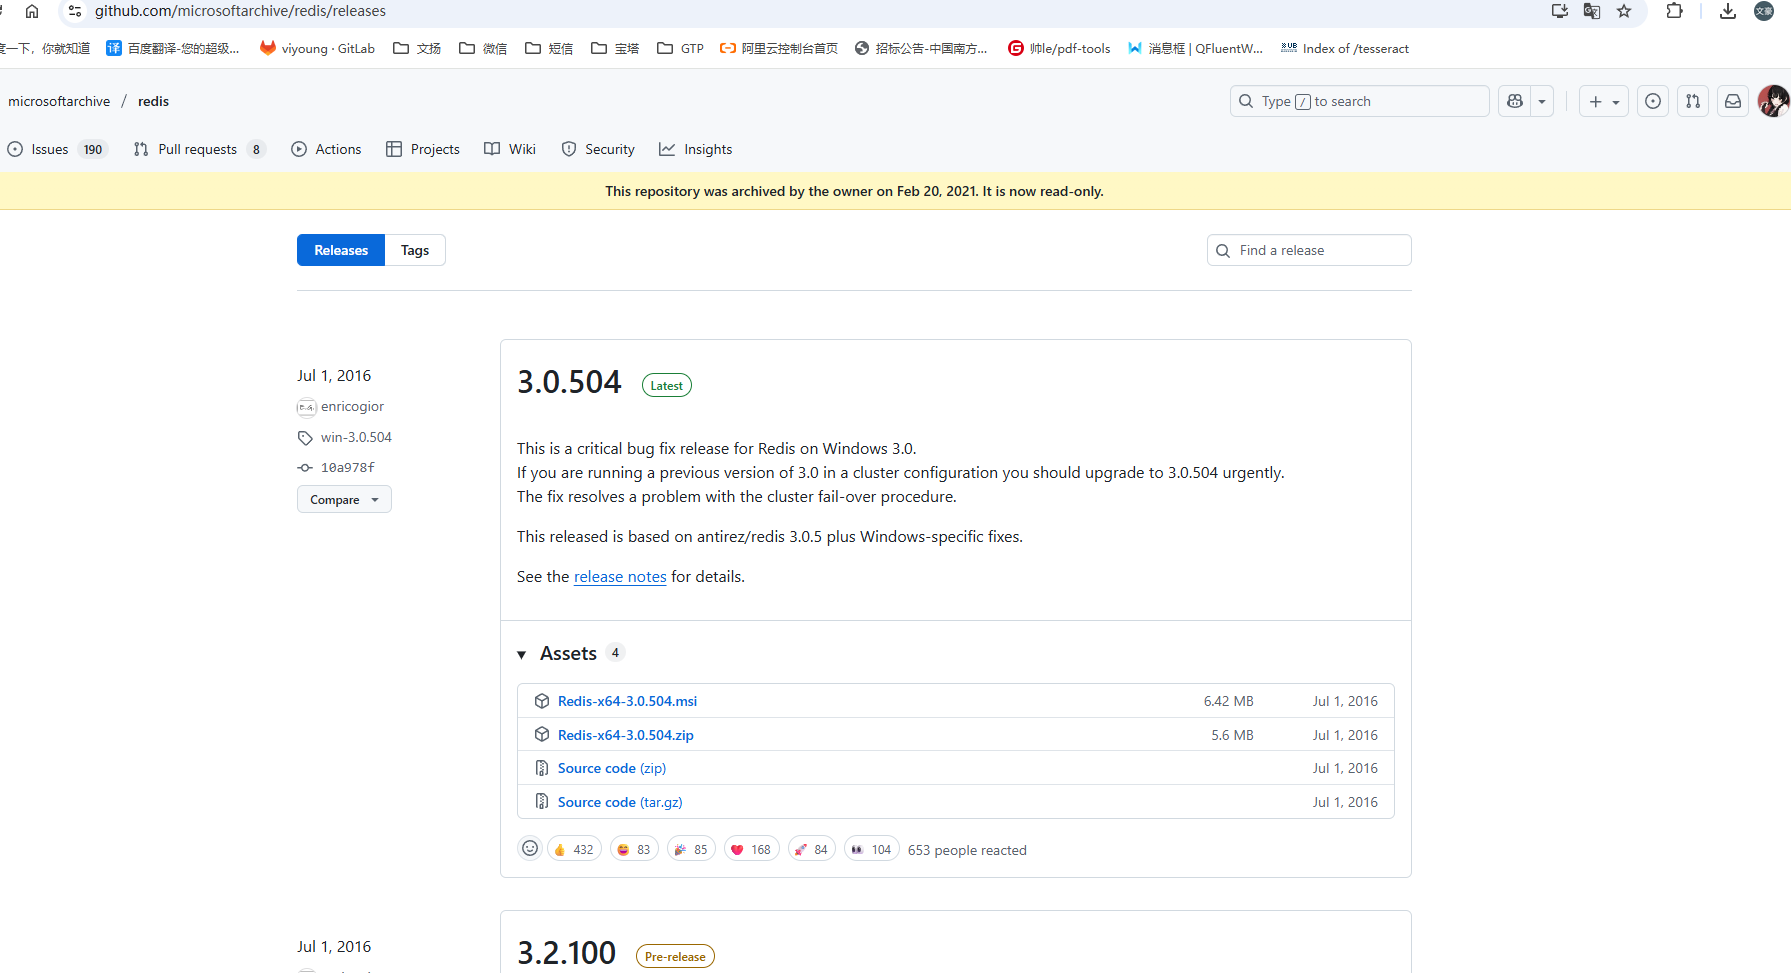1791x973 pixels.
Task: Click file icon beside Source code (tar.gz)
Action: pyautogui.click(x=542, y=801)
